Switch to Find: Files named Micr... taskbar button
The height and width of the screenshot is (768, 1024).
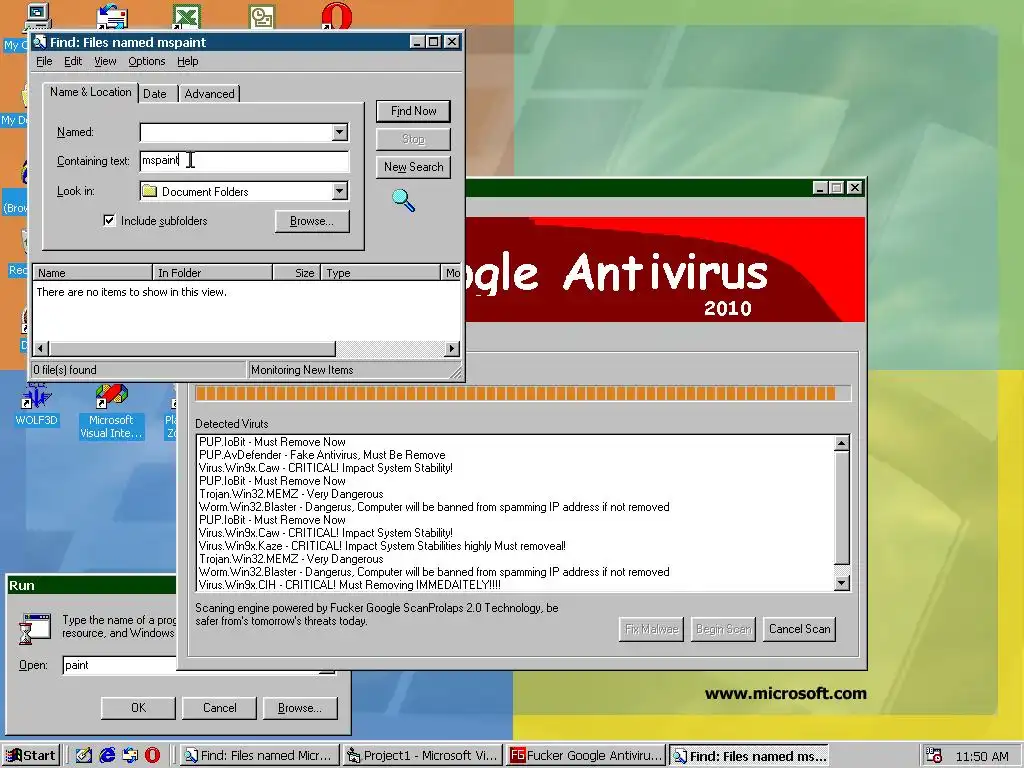tap(259, 756)
